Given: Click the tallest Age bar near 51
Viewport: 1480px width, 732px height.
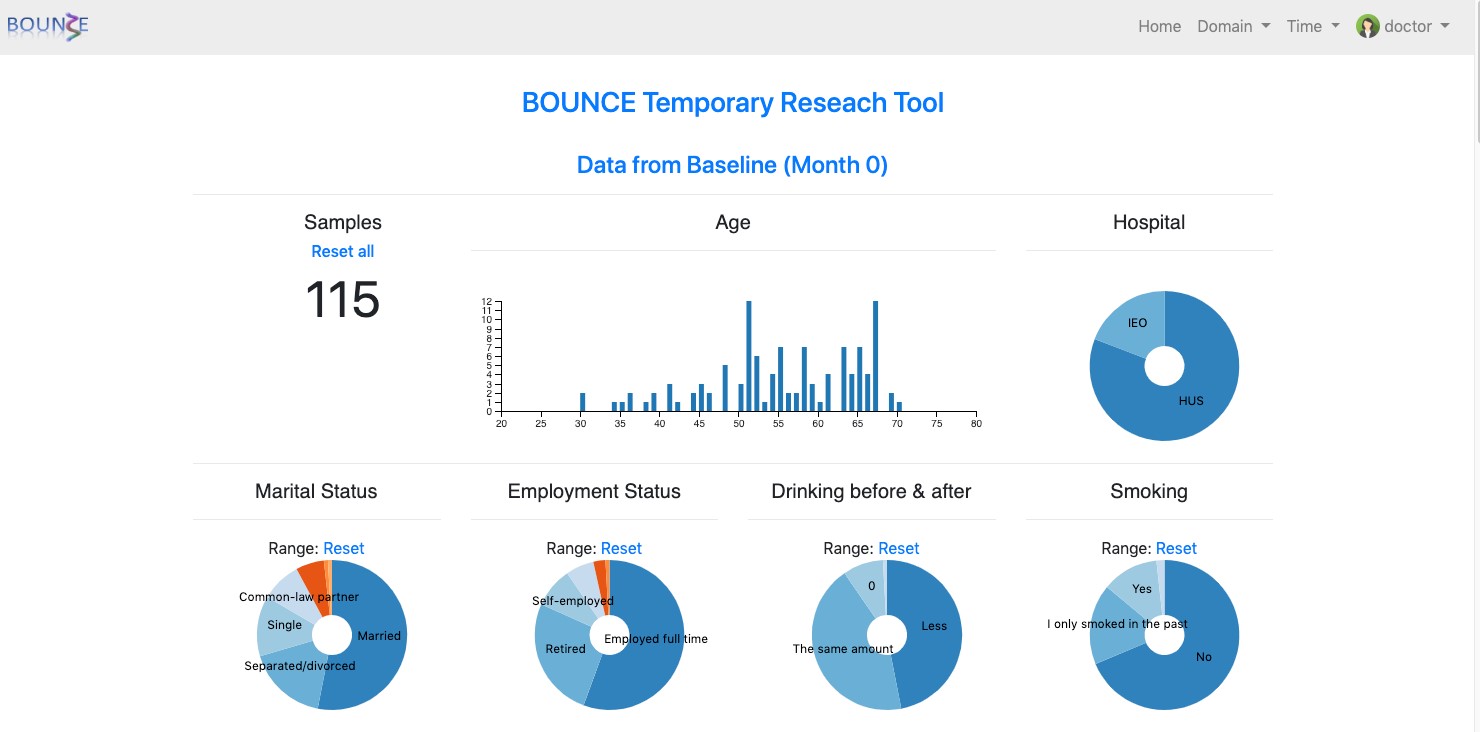Looking at the screenshot, I should pyautogui.click(x=749, y=356).
